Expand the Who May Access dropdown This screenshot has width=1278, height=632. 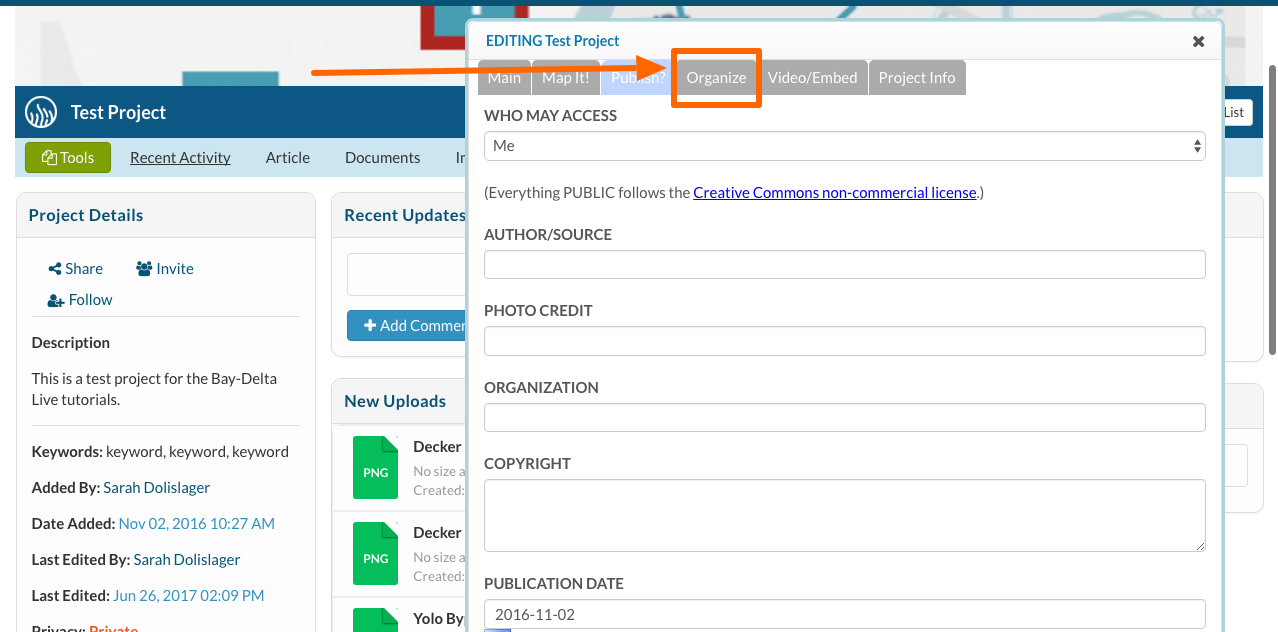point(844,146)
